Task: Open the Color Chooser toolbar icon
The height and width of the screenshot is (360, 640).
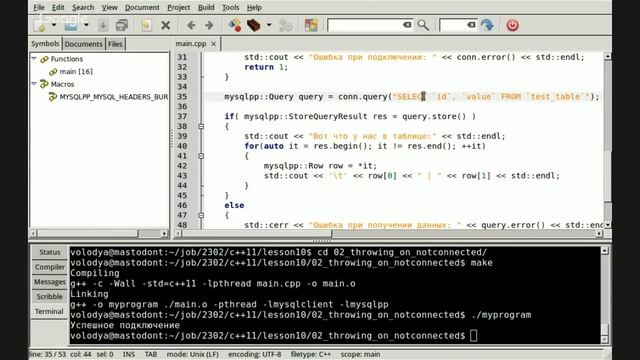Action: (311, 25)
